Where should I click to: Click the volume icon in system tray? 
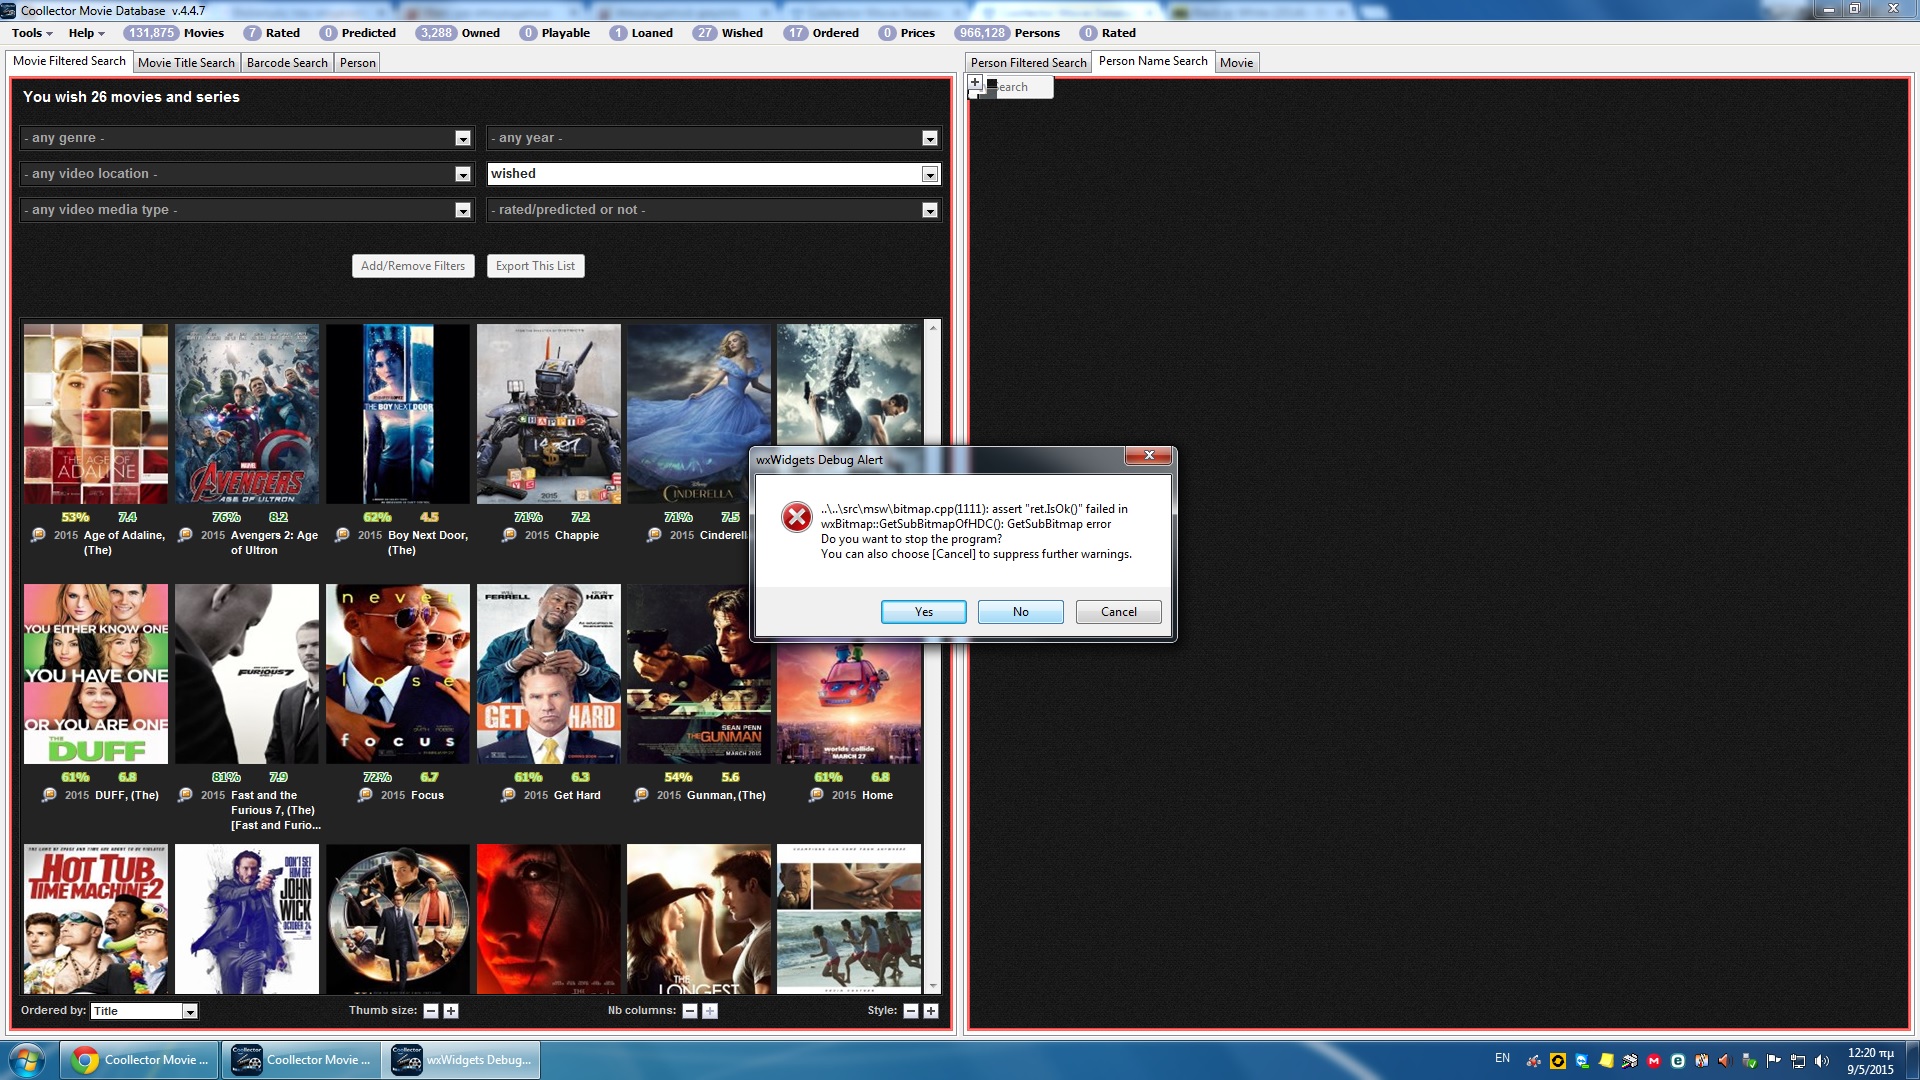1822,1061
